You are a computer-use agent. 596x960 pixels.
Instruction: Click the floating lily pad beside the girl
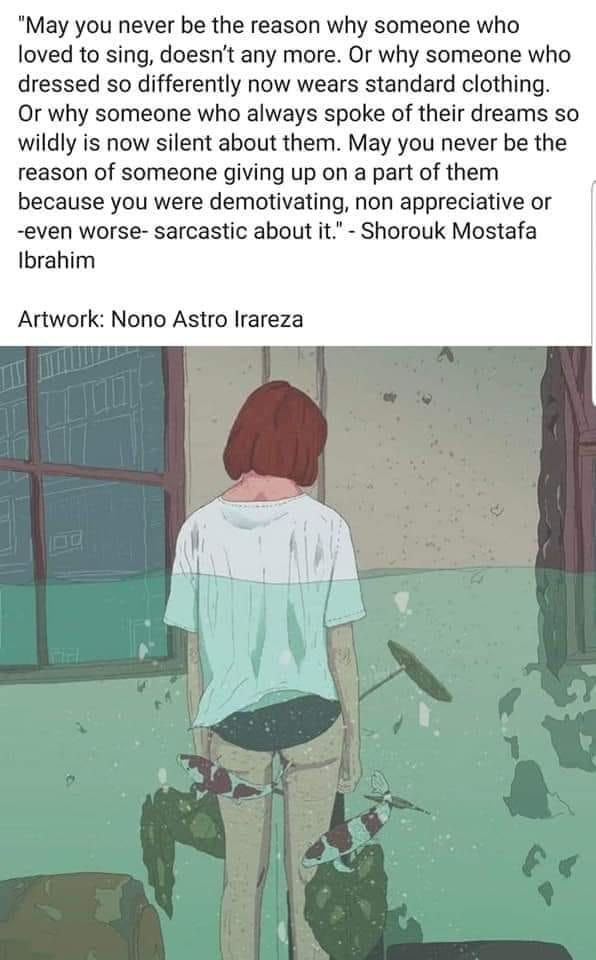point(421,670)
